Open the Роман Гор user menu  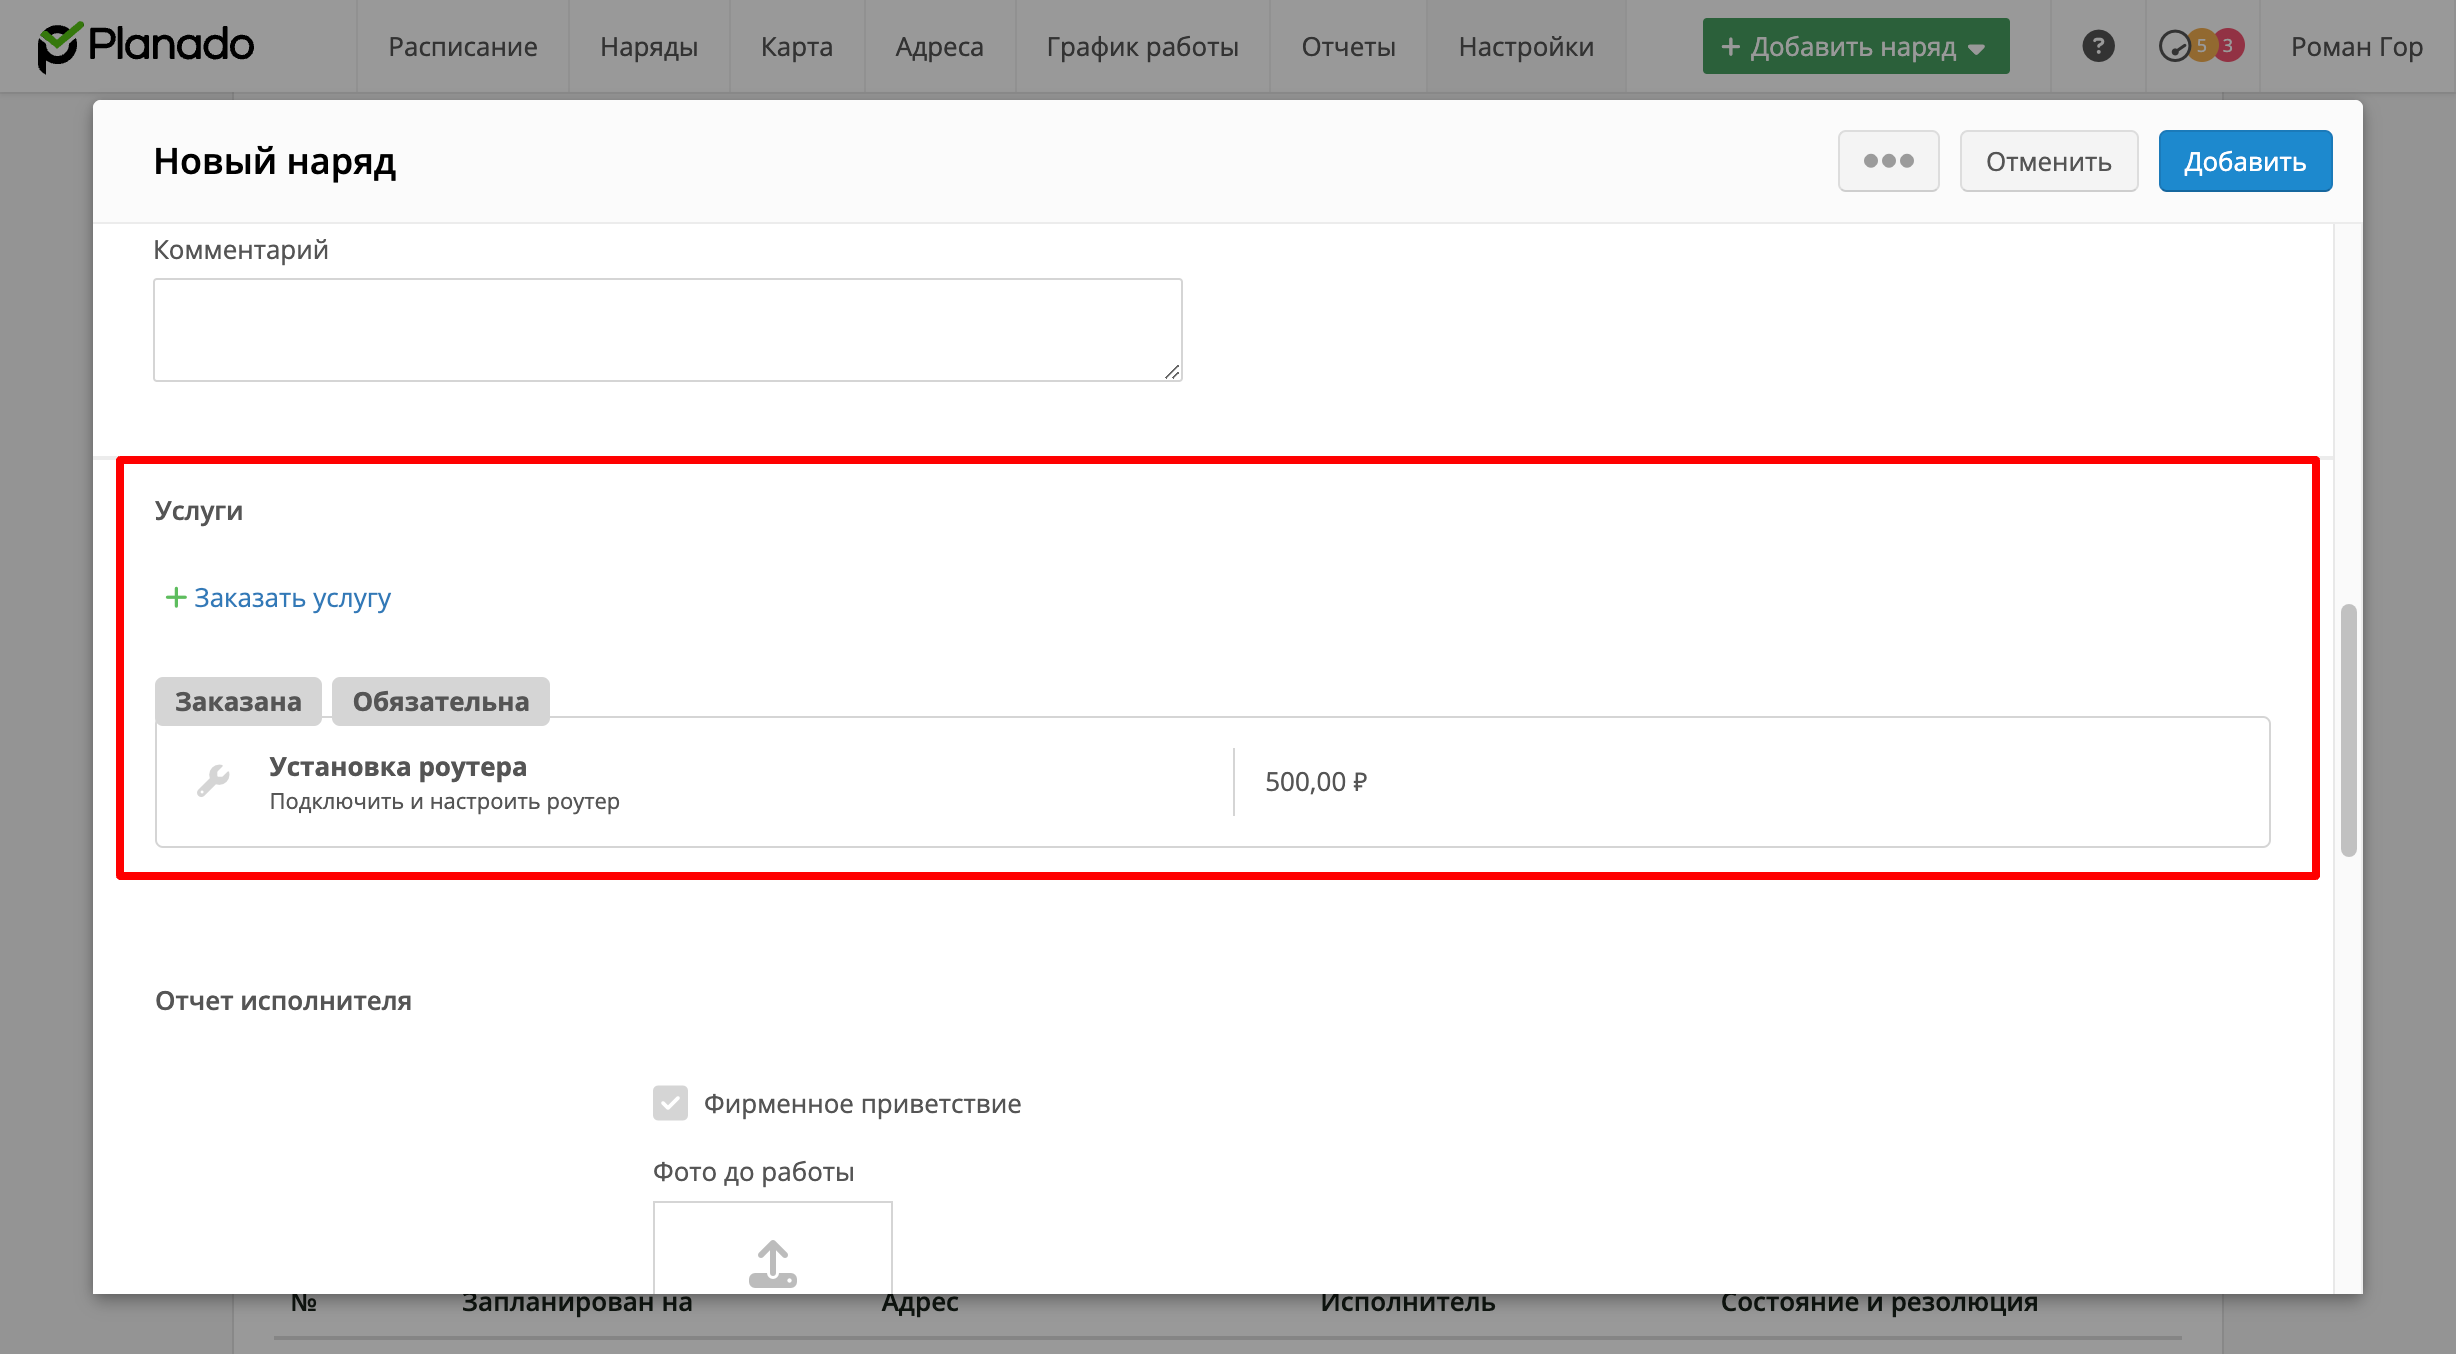pos(2356,47)
